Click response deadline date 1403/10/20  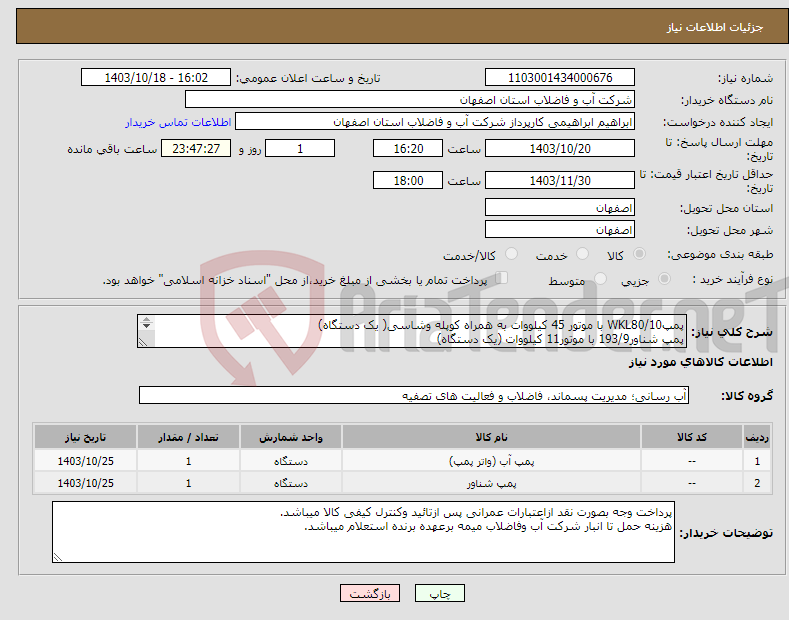(560, 148)
